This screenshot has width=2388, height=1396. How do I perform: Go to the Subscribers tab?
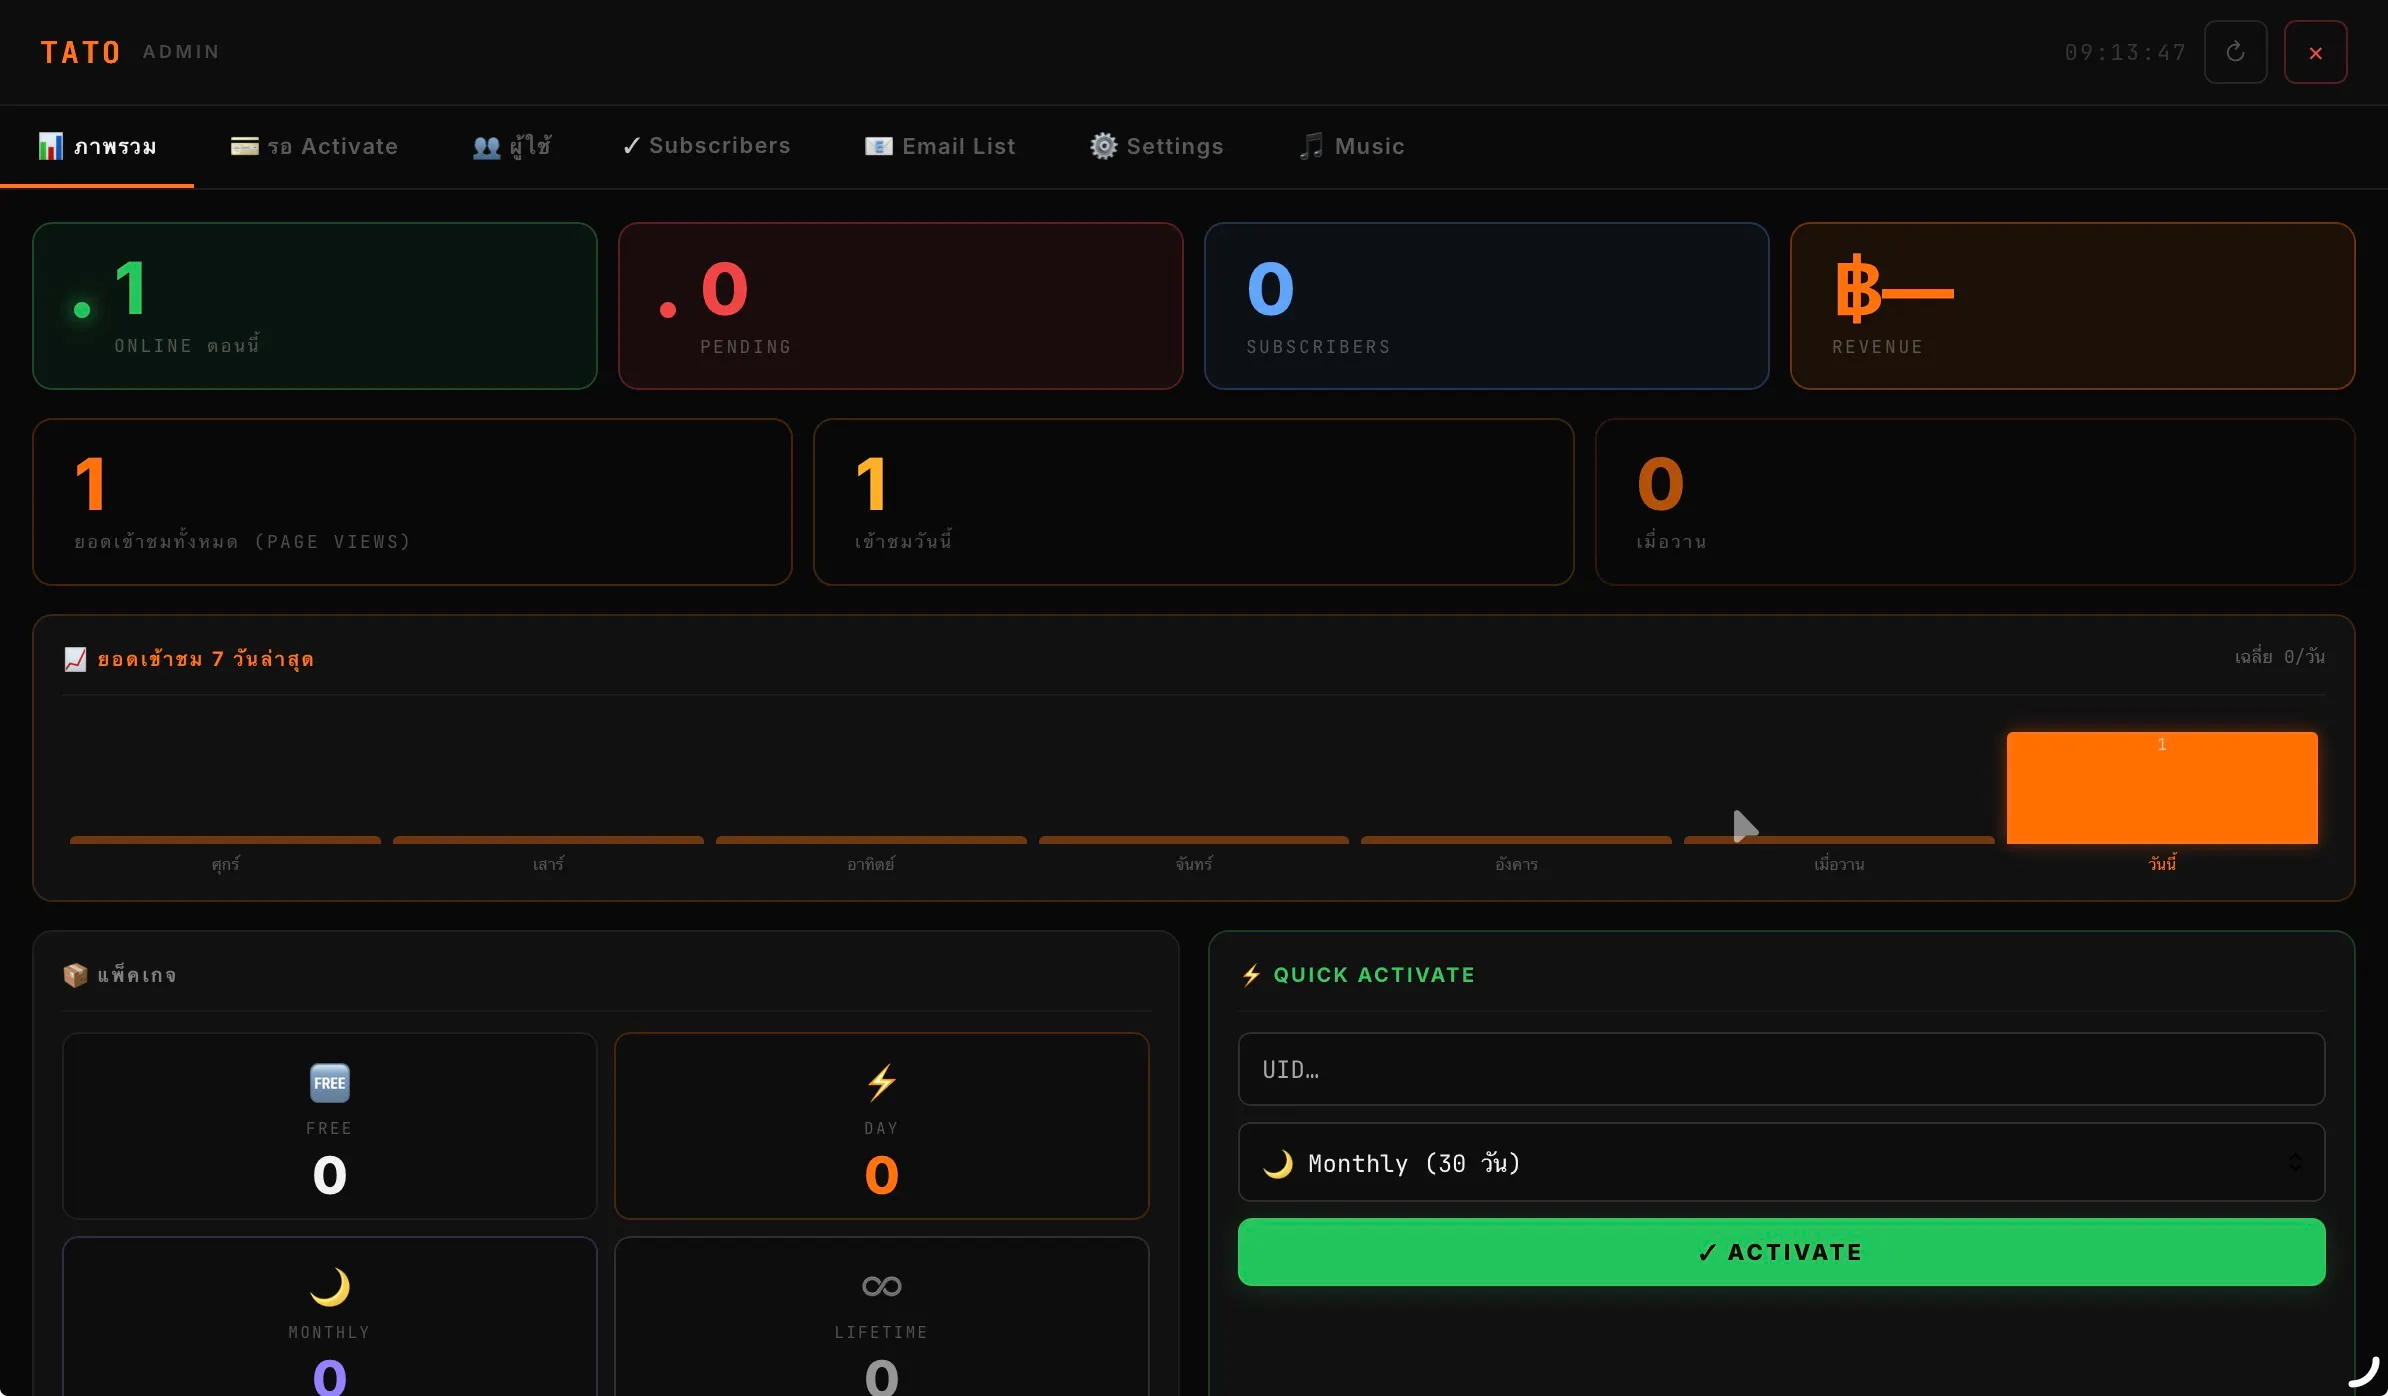click(x=706, y=146)
